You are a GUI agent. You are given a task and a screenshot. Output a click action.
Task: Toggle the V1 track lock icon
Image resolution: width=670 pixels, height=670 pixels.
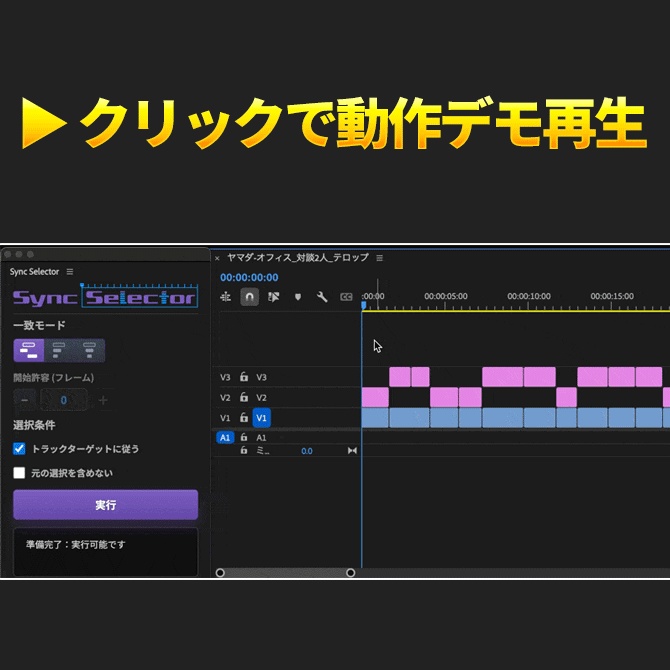tap(244, 417)
